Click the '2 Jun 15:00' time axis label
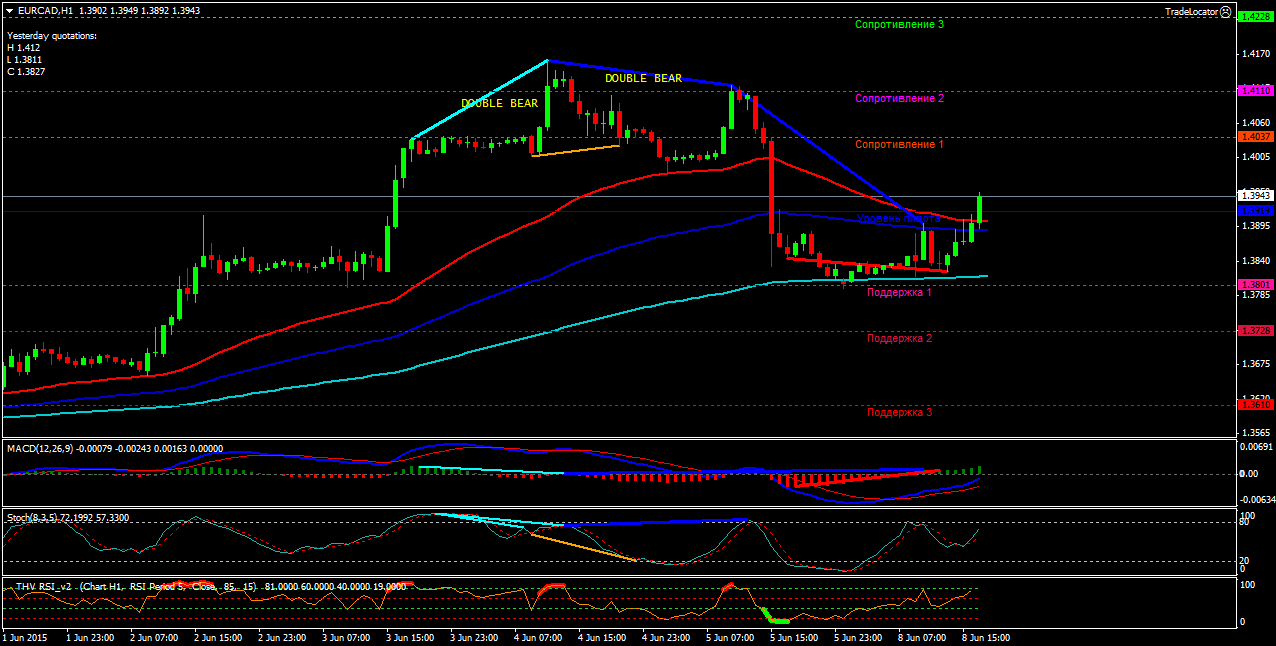The height and width of the screenshot is (646, 1276). point(217,636)
